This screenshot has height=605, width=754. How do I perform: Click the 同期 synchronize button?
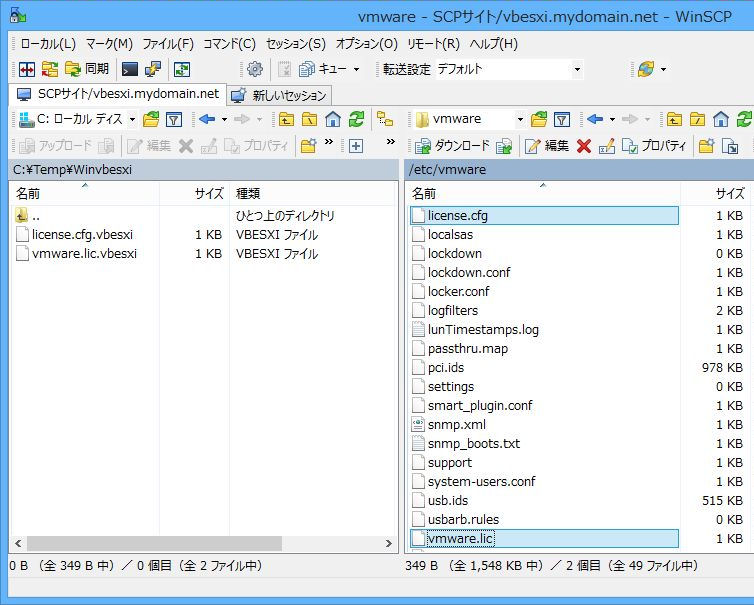pyautogui.click(x=87, y=69)
